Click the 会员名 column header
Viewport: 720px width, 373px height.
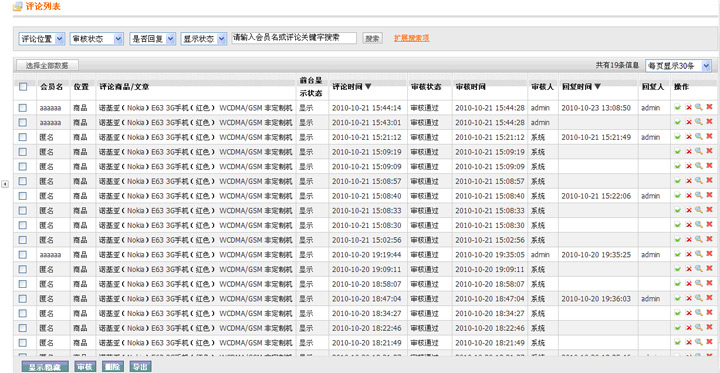click(x=51, y=86)
